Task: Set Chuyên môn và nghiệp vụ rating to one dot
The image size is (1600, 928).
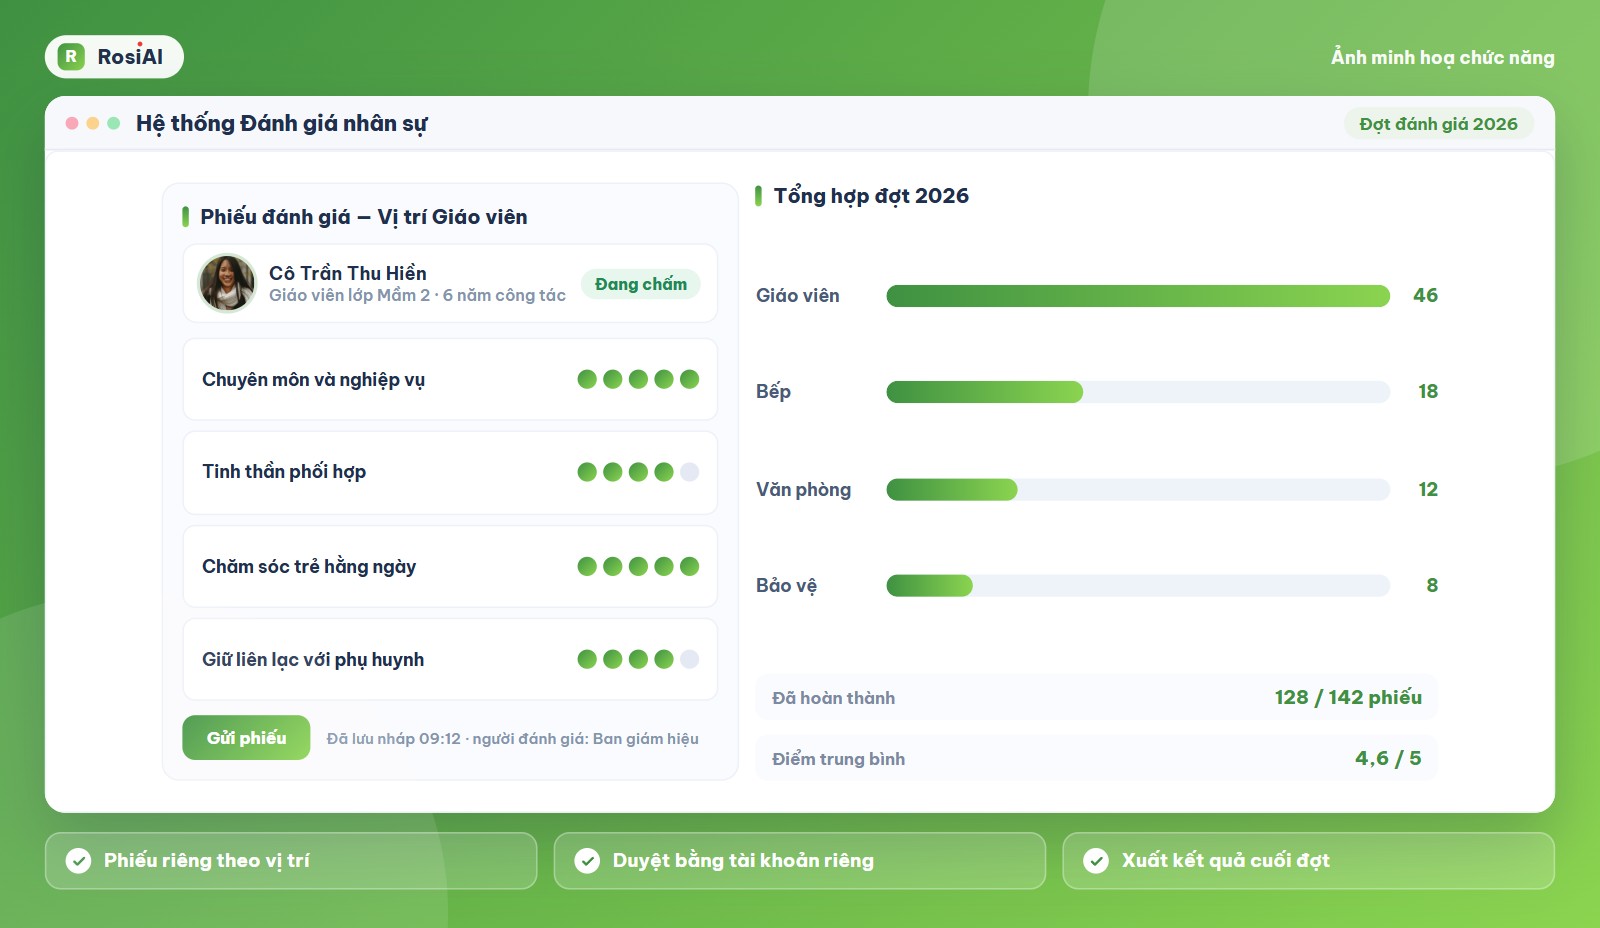Action: click(587, 379)
